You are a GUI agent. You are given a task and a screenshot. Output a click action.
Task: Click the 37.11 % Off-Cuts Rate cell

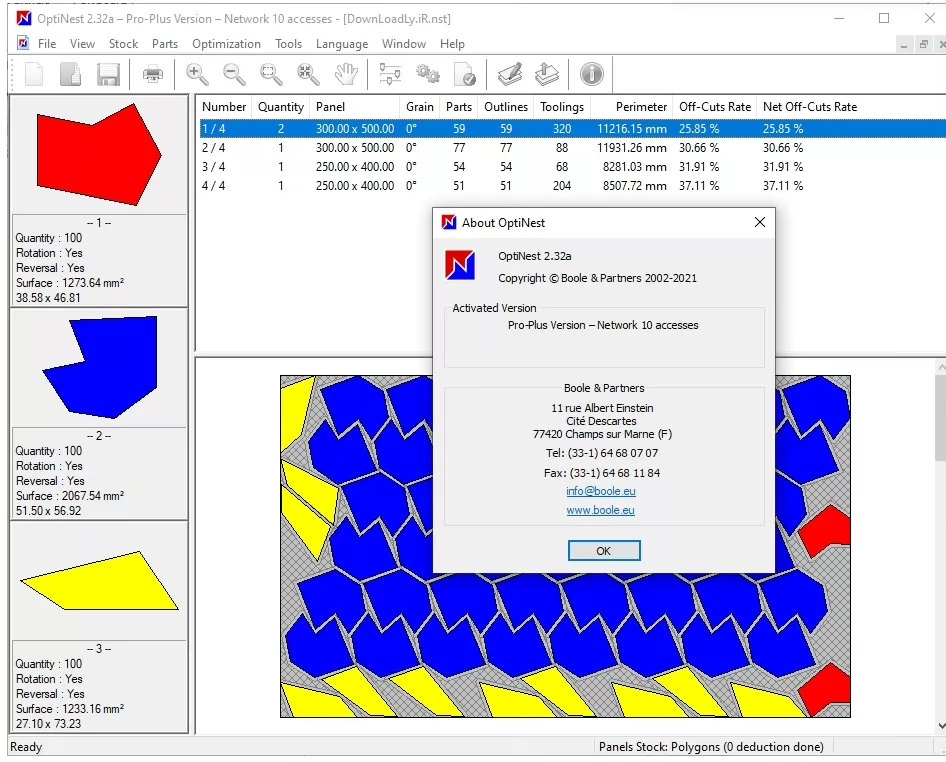coord(699,186)
